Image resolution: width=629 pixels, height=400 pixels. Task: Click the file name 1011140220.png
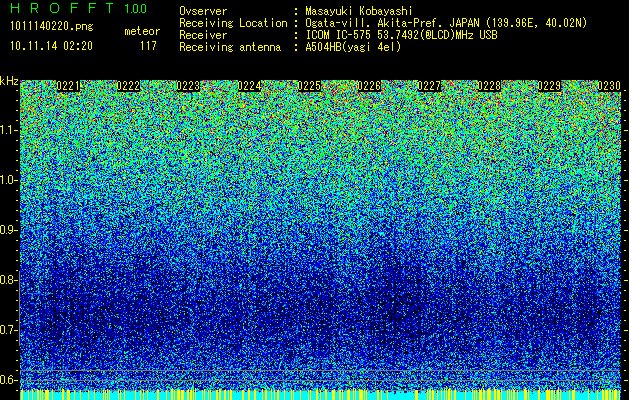52,27
